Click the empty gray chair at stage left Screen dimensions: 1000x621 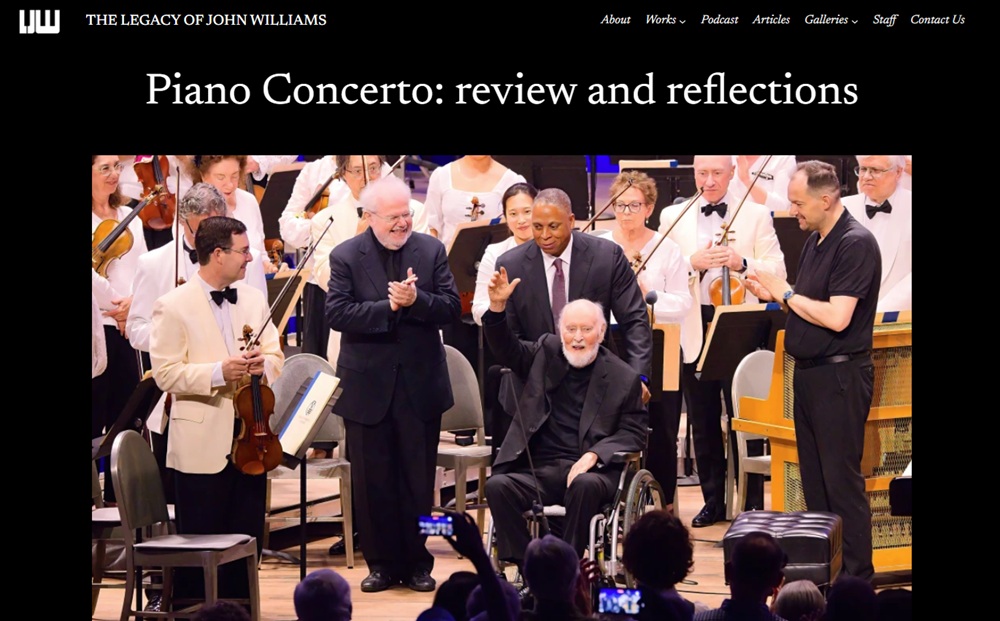point(182,516)
